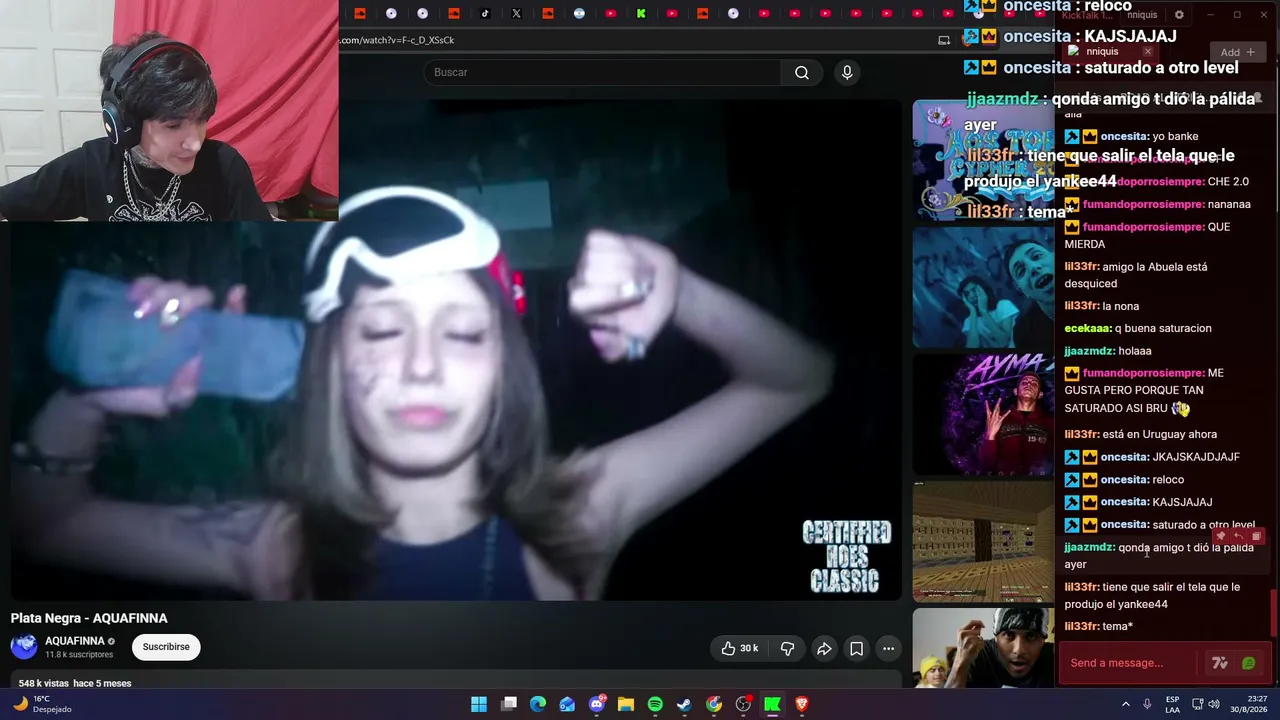Click the YouTube search magnifier button
The width and height of the screenshot is (1280, 720).
point(802,72)
